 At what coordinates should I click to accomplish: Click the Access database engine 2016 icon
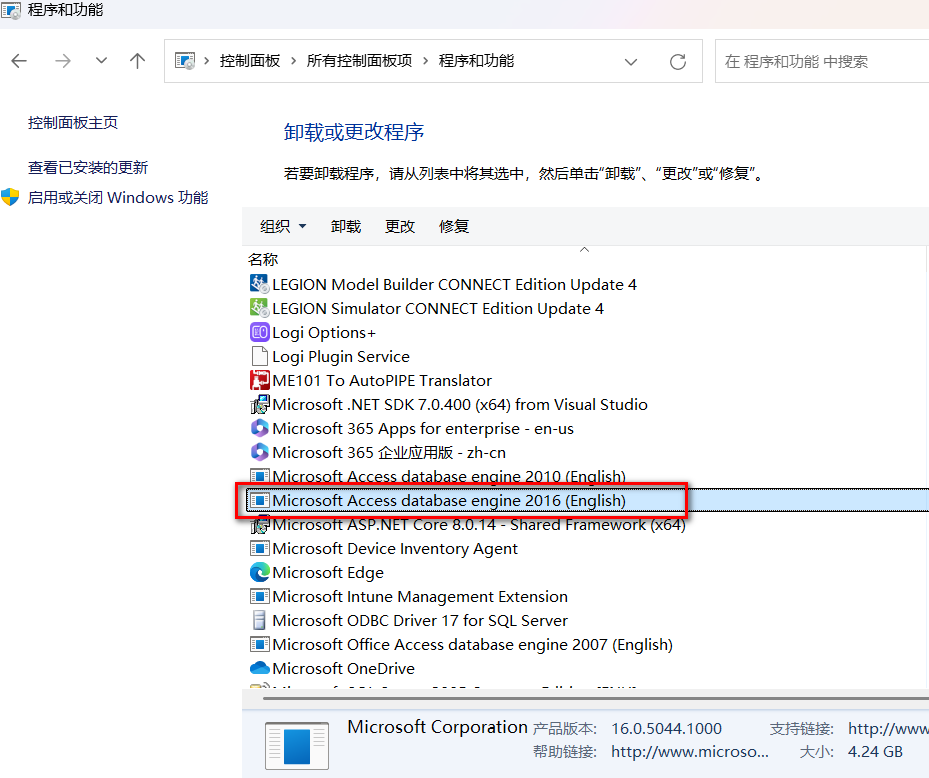click(260, 501)
